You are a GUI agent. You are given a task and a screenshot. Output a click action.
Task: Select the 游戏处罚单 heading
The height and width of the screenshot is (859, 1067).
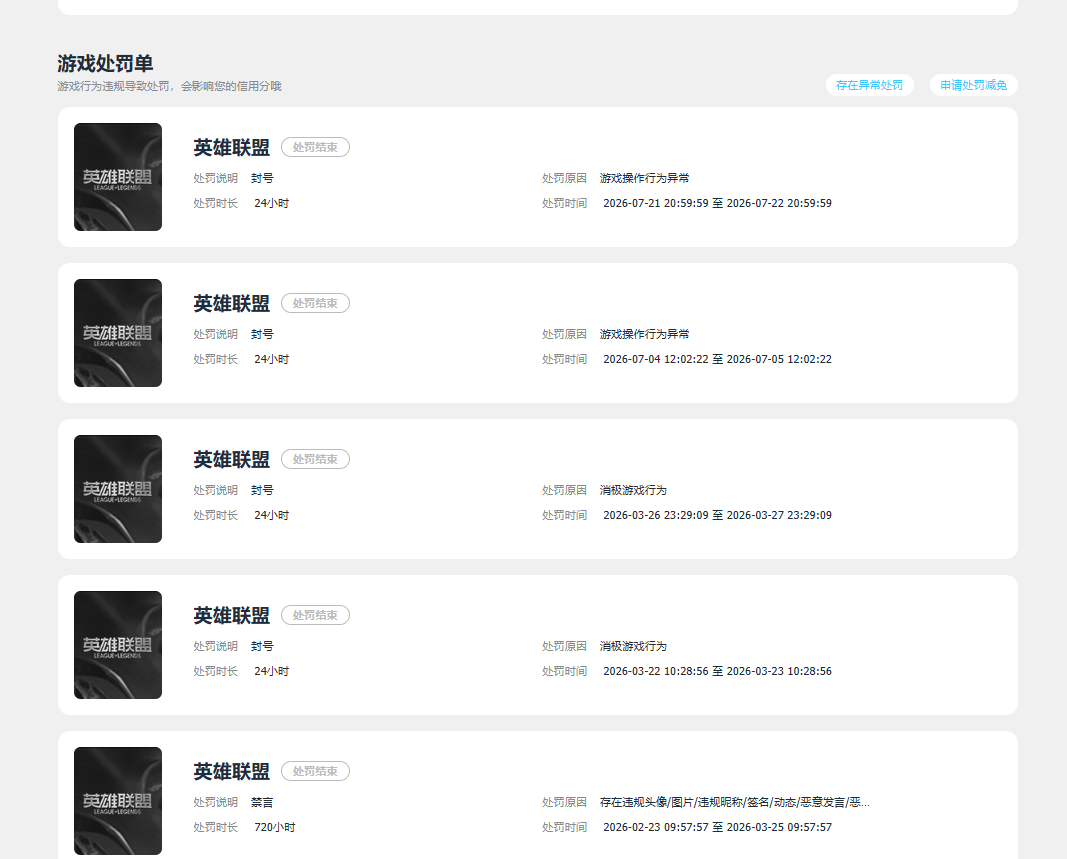(105, 63)
